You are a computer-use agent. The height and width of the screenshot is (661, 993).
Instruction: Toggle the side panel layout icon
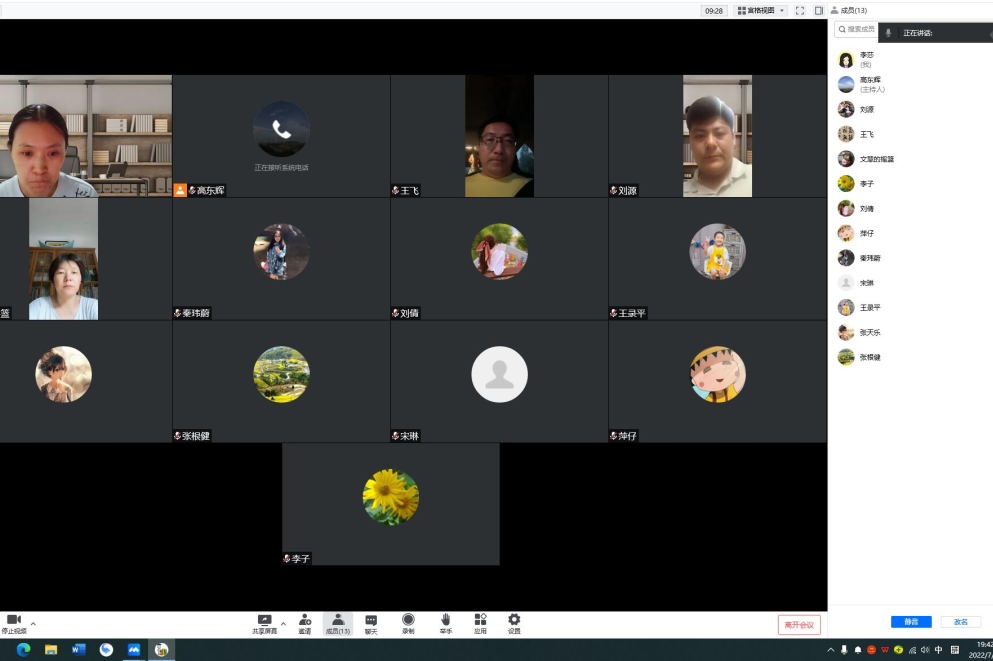tap(819, 11)
